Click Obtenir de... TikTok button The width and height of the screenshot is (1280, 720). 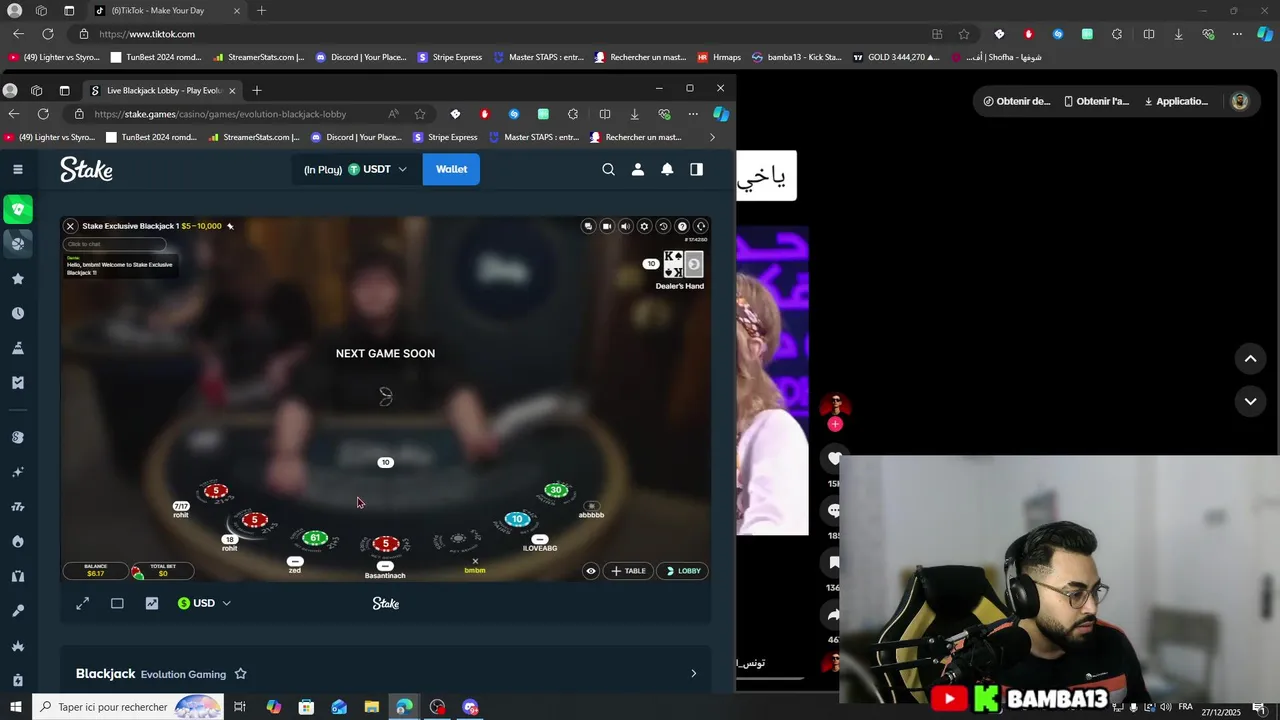pyautogui.click(x=1016, y=101)
